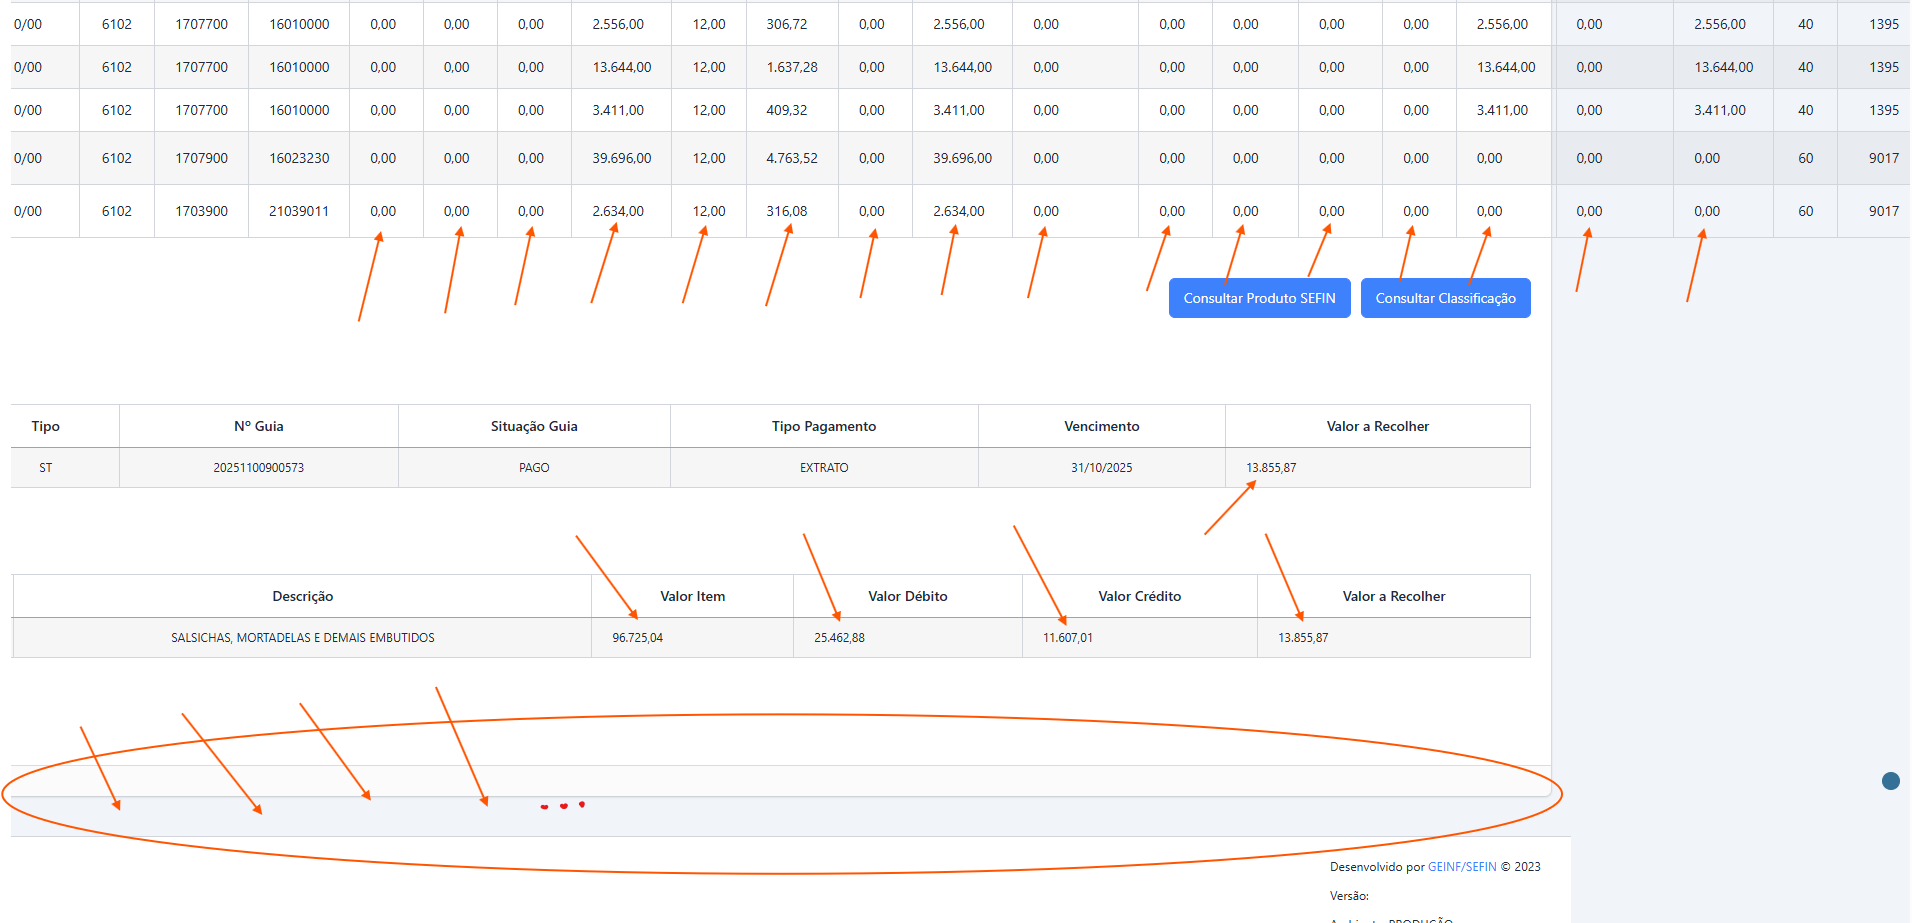This screenshot has height=923, width=1912.
Task: Click the Valor Item column header
Action: click(692, 596)
